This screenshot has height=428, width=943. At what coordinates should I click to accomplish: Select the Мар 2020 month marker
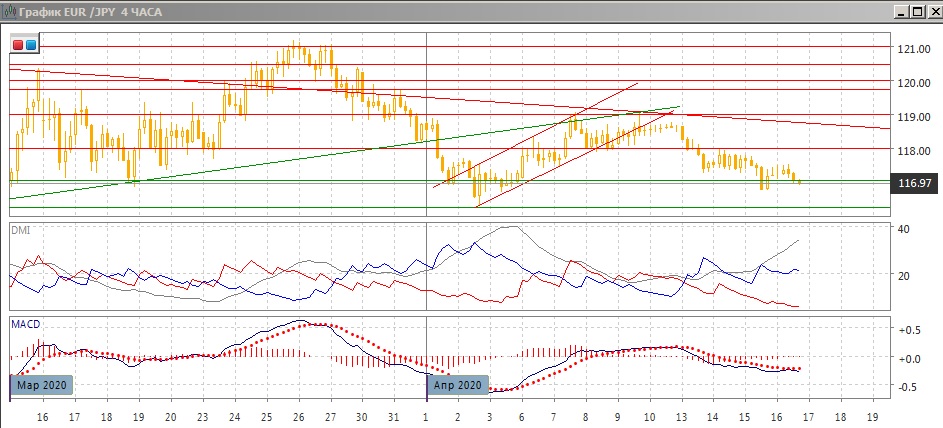tap(42, 385)
